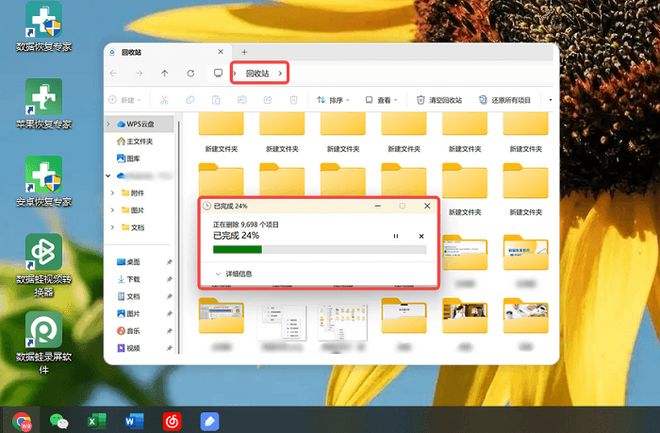Expand 详细信息 in progress dialog
This screenshot has height=433, width=660.
[234, 274]
